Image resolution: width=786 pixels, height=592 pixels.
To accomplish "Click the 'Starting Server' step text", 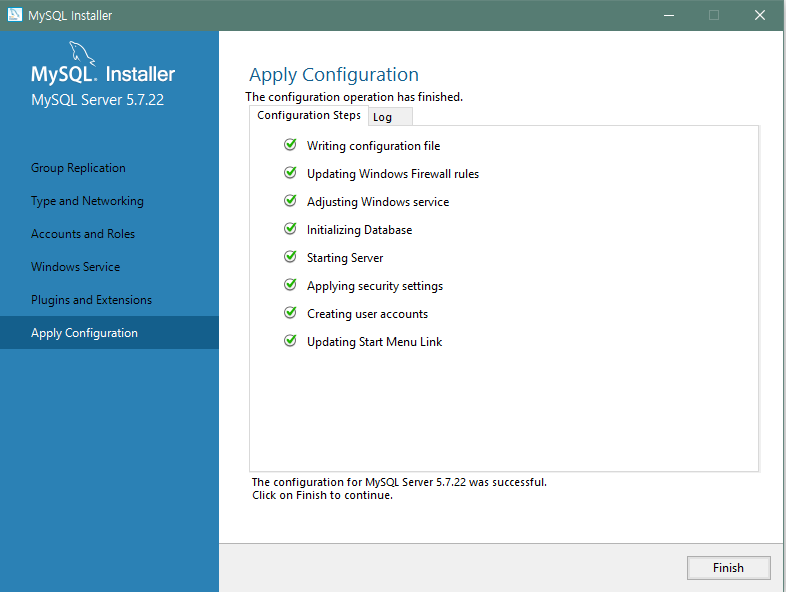I will 345,258.
